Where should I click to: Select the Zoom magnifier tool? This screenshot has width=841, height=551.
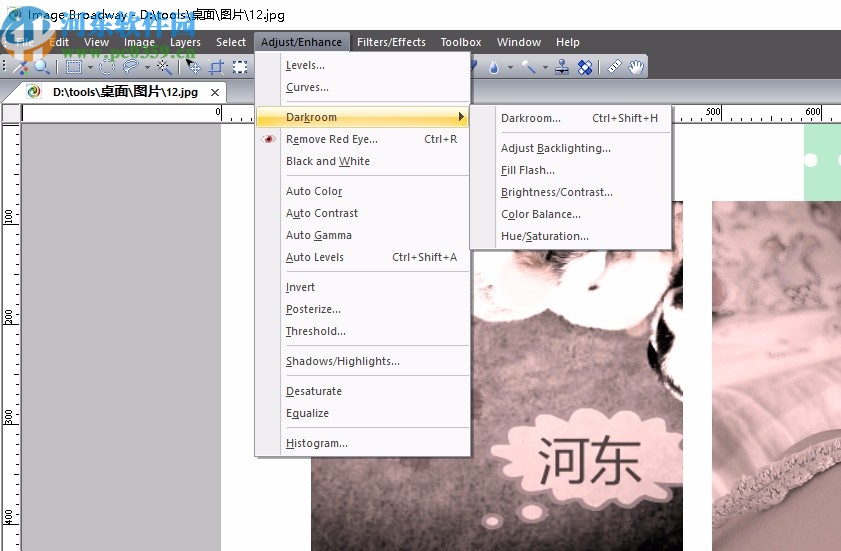click(x=41, y=67)
